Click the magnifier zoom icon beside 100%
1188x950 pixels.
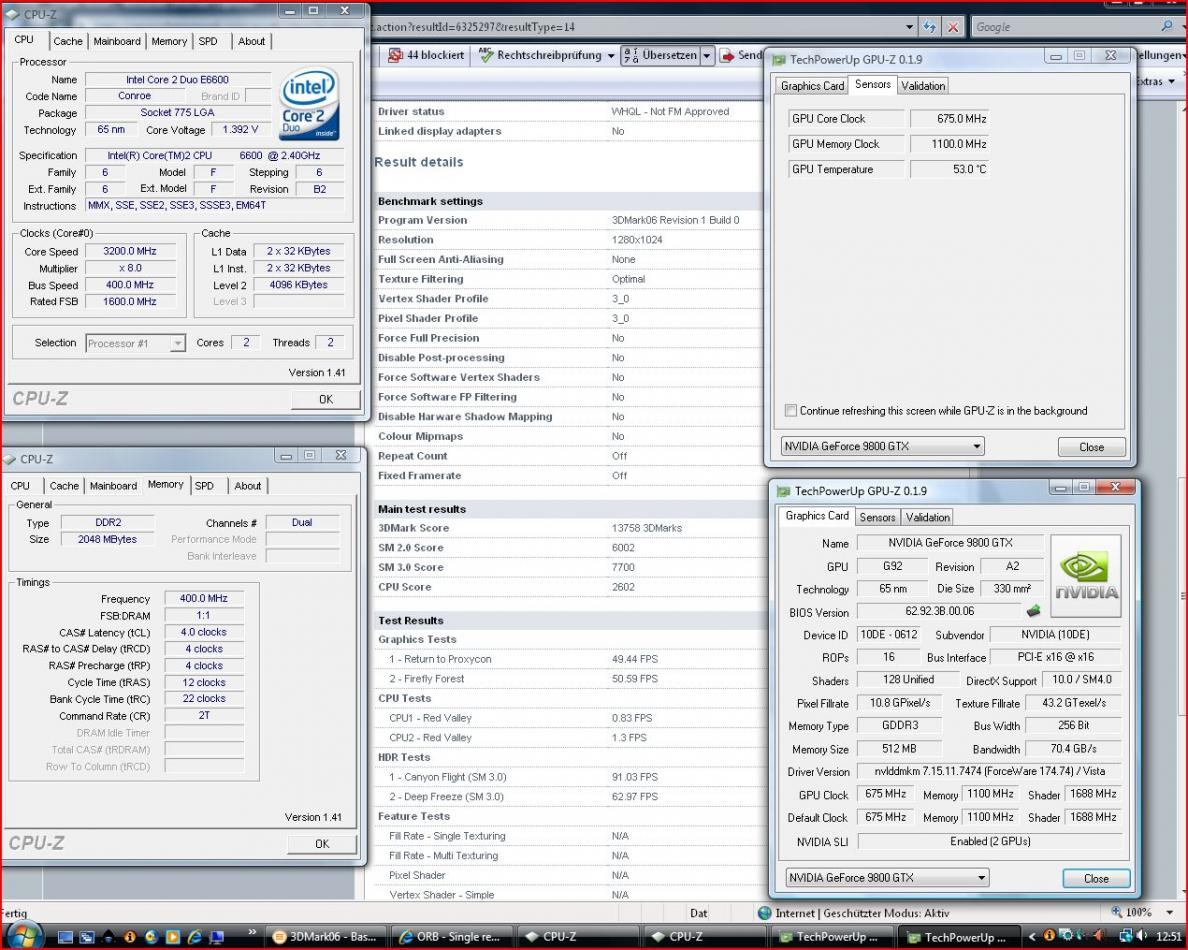(1117, 912)
